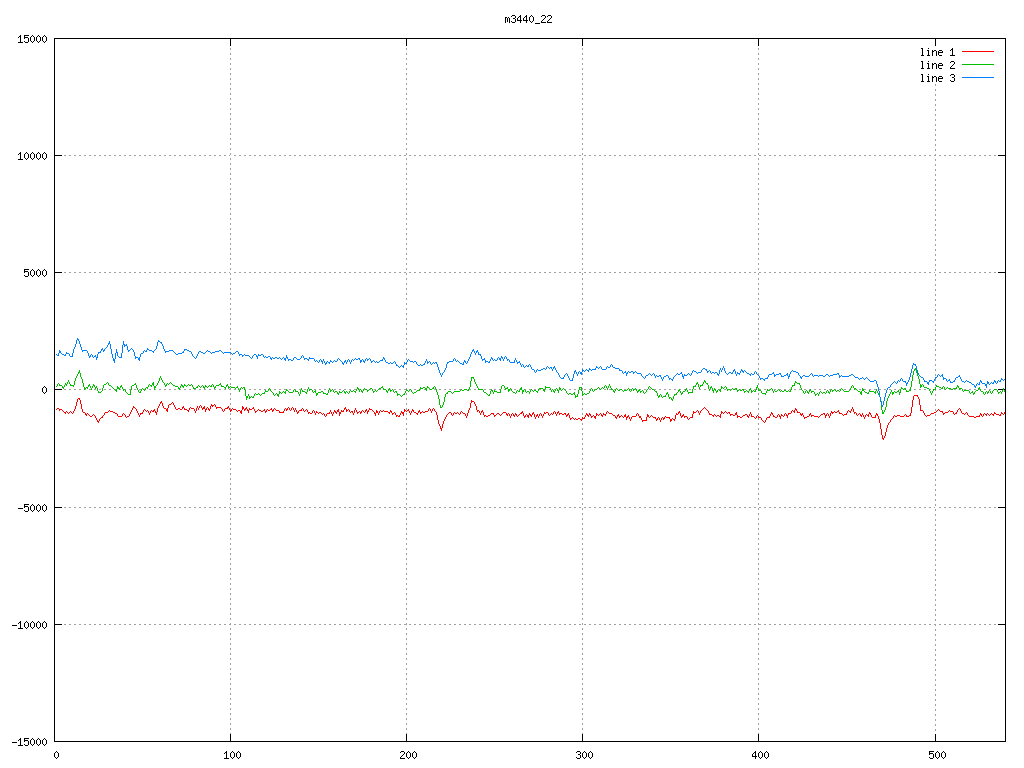
Task: Click the 10000 y-axis label
Action: (x=31, y=156)
